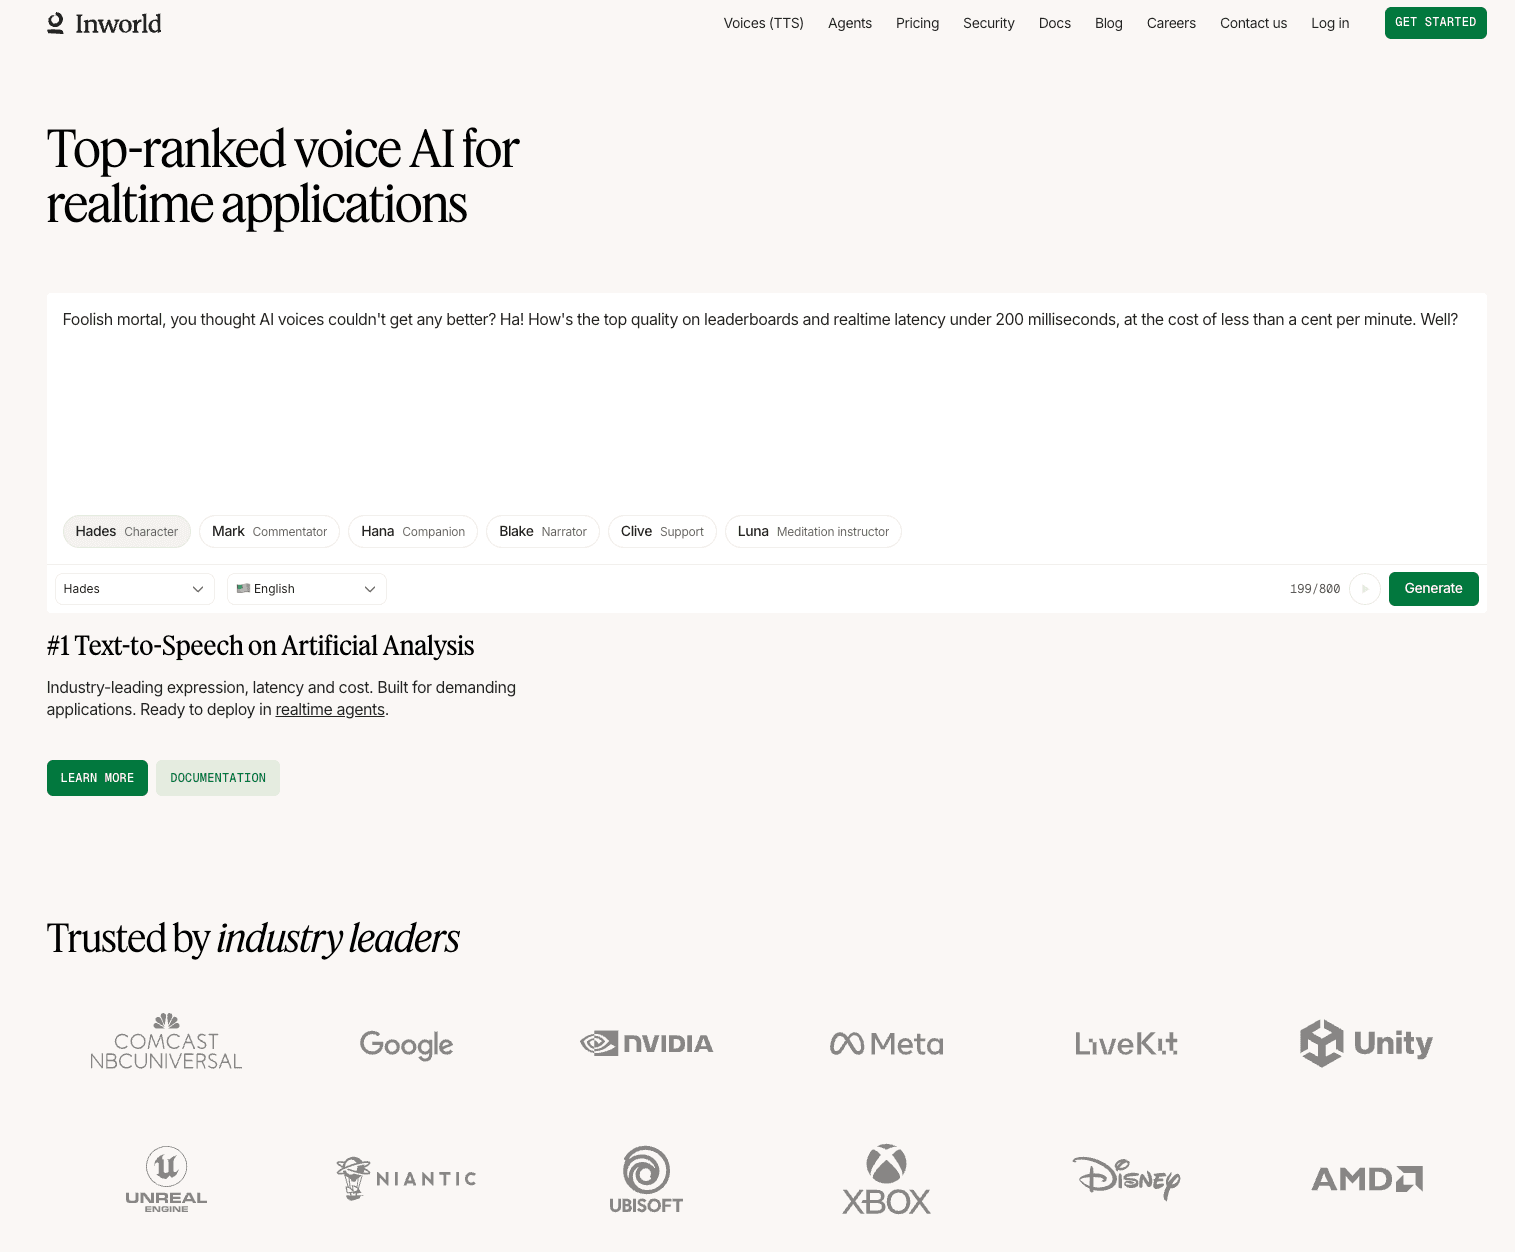The height and width of the screenshot is (1252, 1515).
Task: Click the Meta logo
Action: (x=886, y=1044)
